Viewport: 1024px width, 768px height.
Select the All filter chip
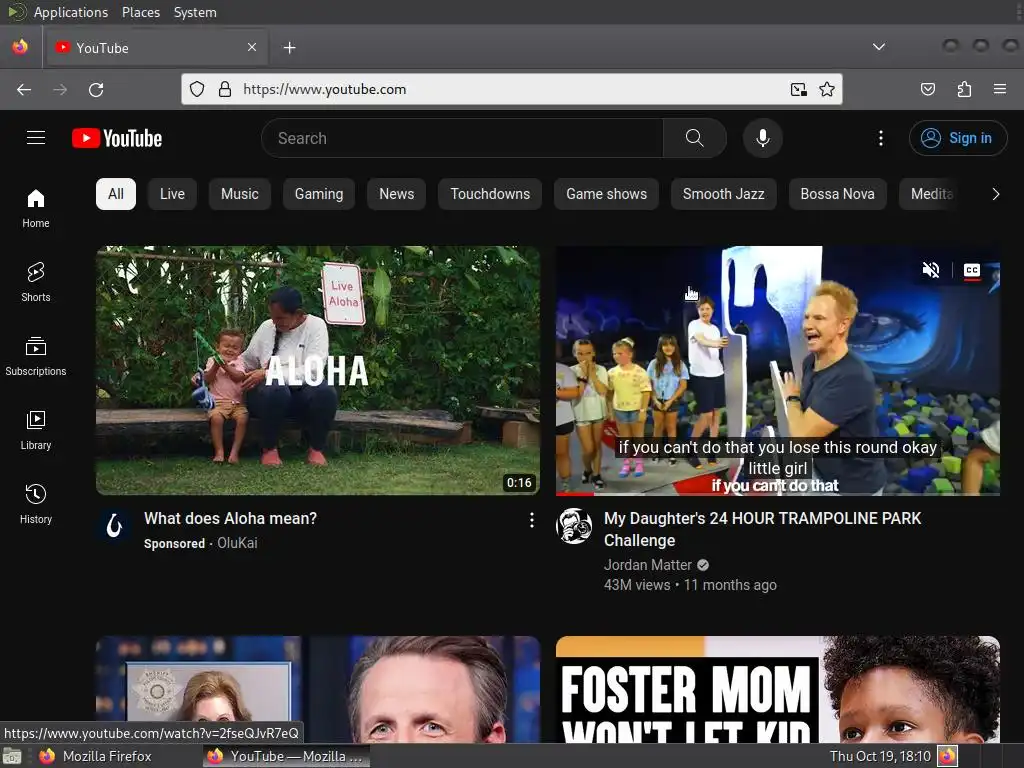tap(116, 194)
